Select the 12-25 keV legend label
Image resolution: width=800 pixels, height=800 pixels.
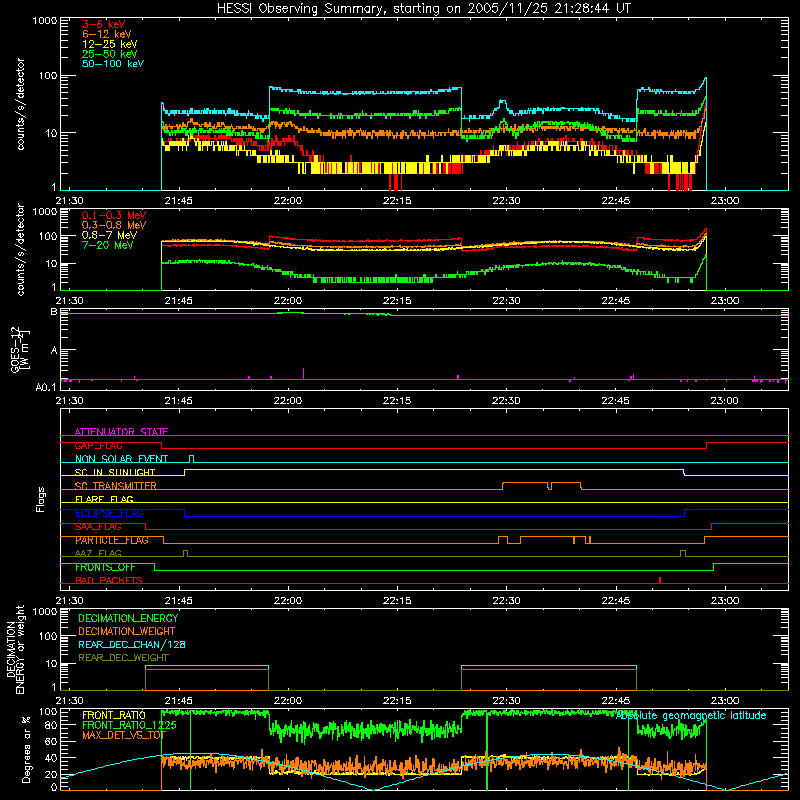coord(109,44)
